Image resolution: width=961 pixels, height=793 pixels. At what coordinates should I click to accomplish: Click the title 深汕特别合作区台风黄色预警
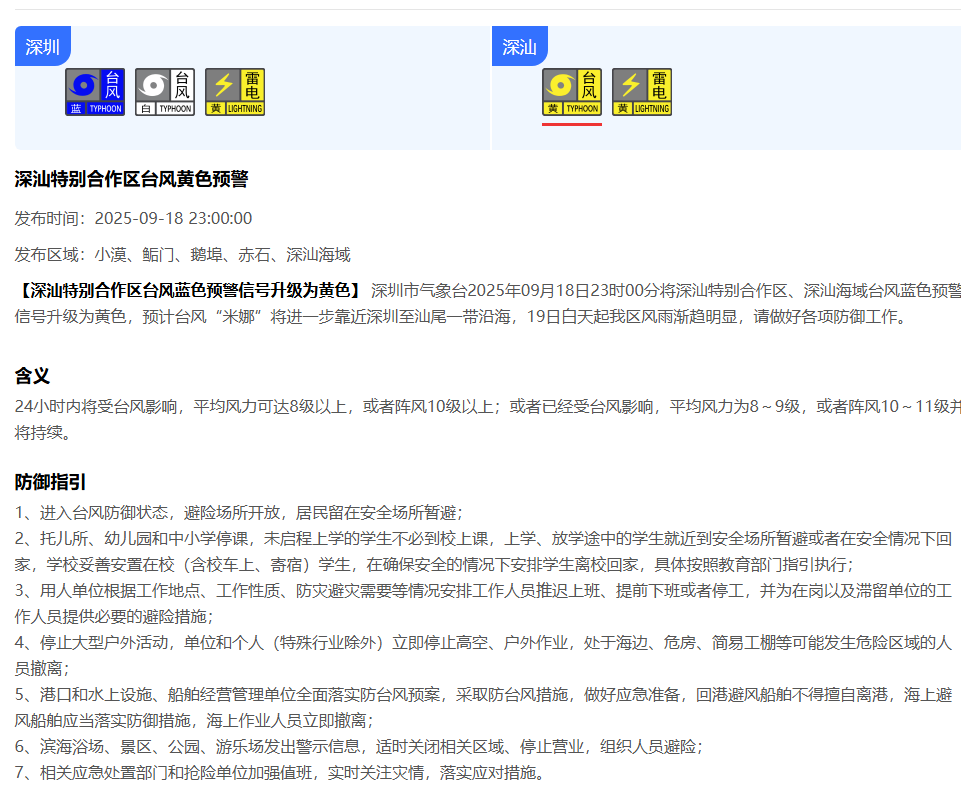tap(131, 179)
